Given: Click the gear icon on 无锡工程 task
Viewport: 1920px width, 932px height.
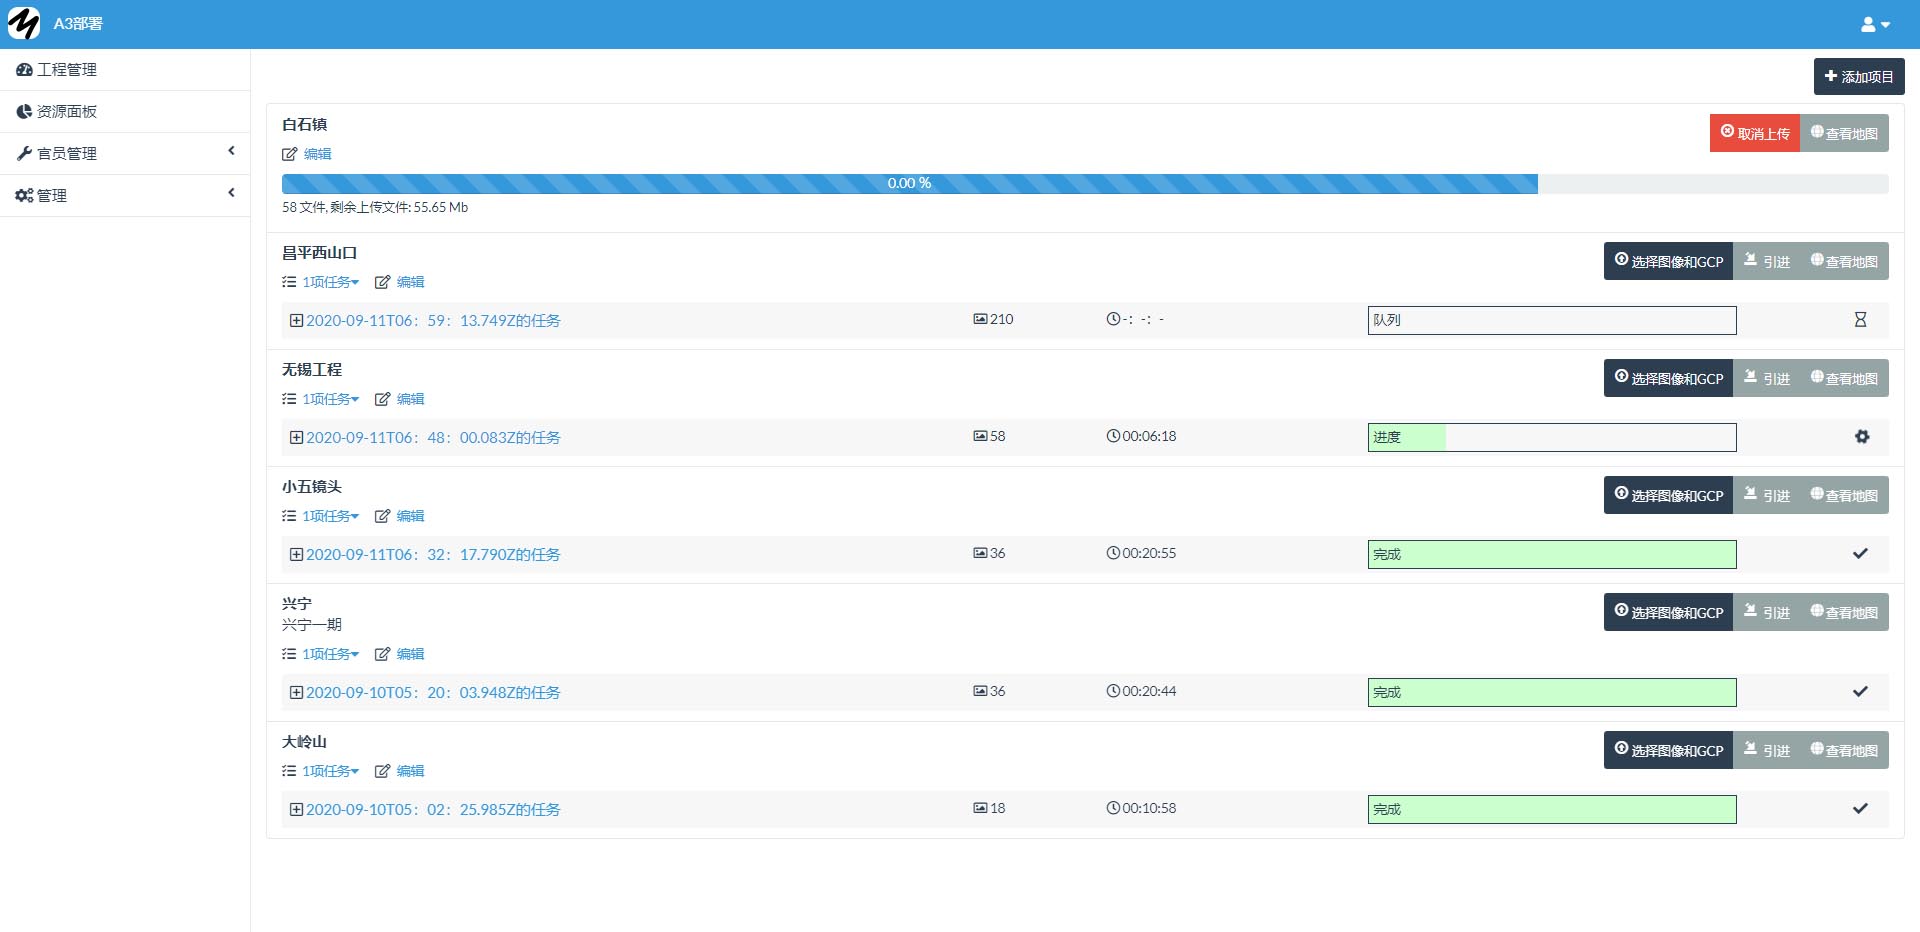Looking at the screenshot, I should coord(1861,437).
